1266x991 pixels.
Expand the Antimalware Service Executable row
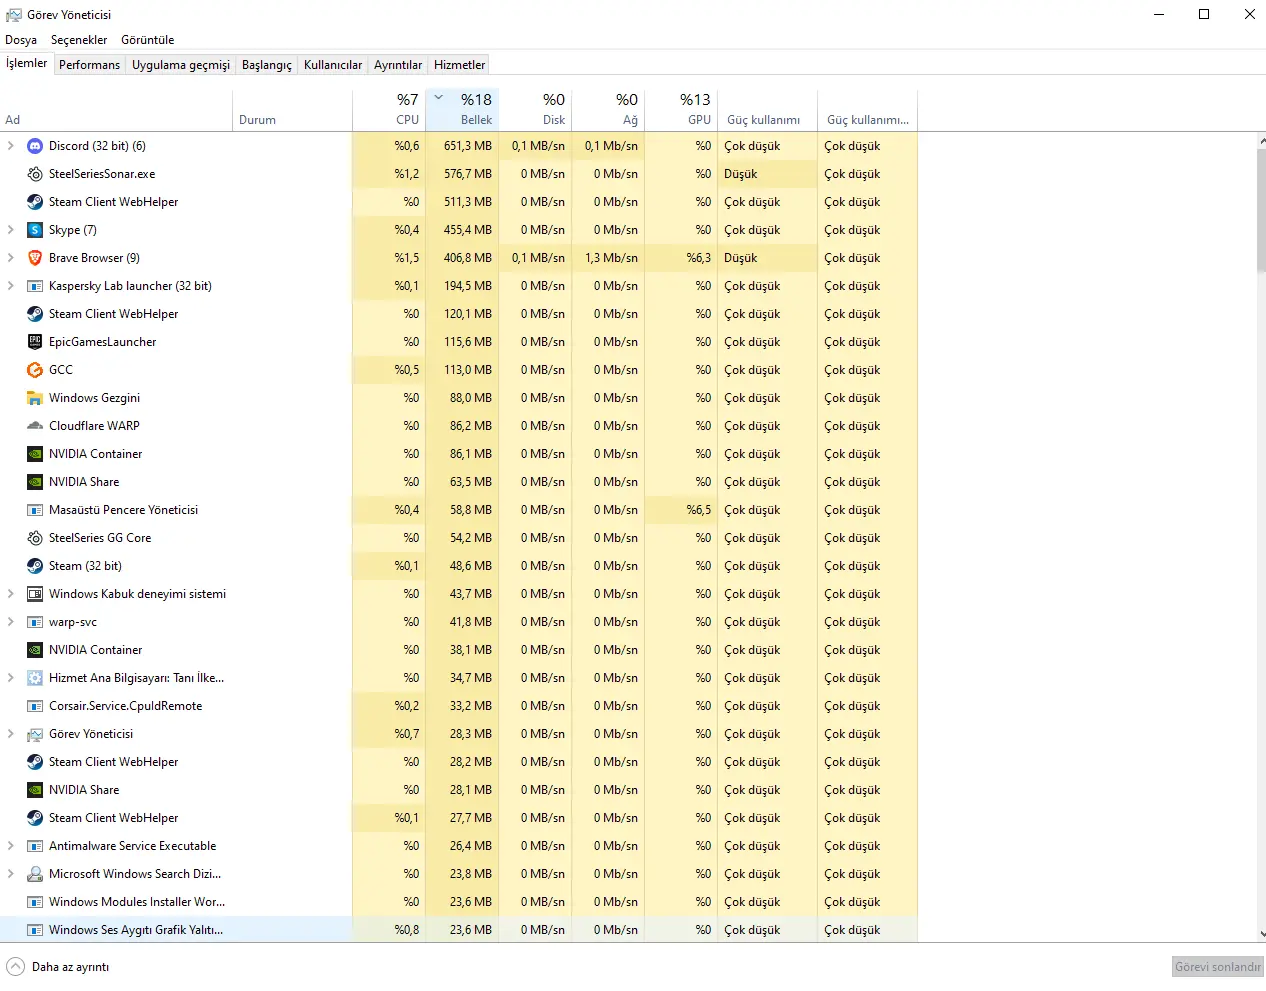pyautogui.click(x=11, y=846)
